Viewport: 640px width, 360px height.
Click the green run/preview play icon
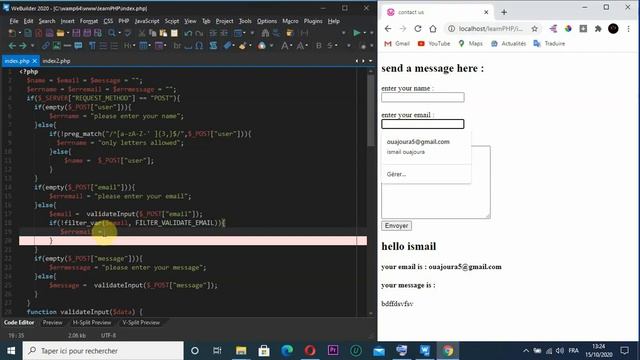tap(357, 33)
